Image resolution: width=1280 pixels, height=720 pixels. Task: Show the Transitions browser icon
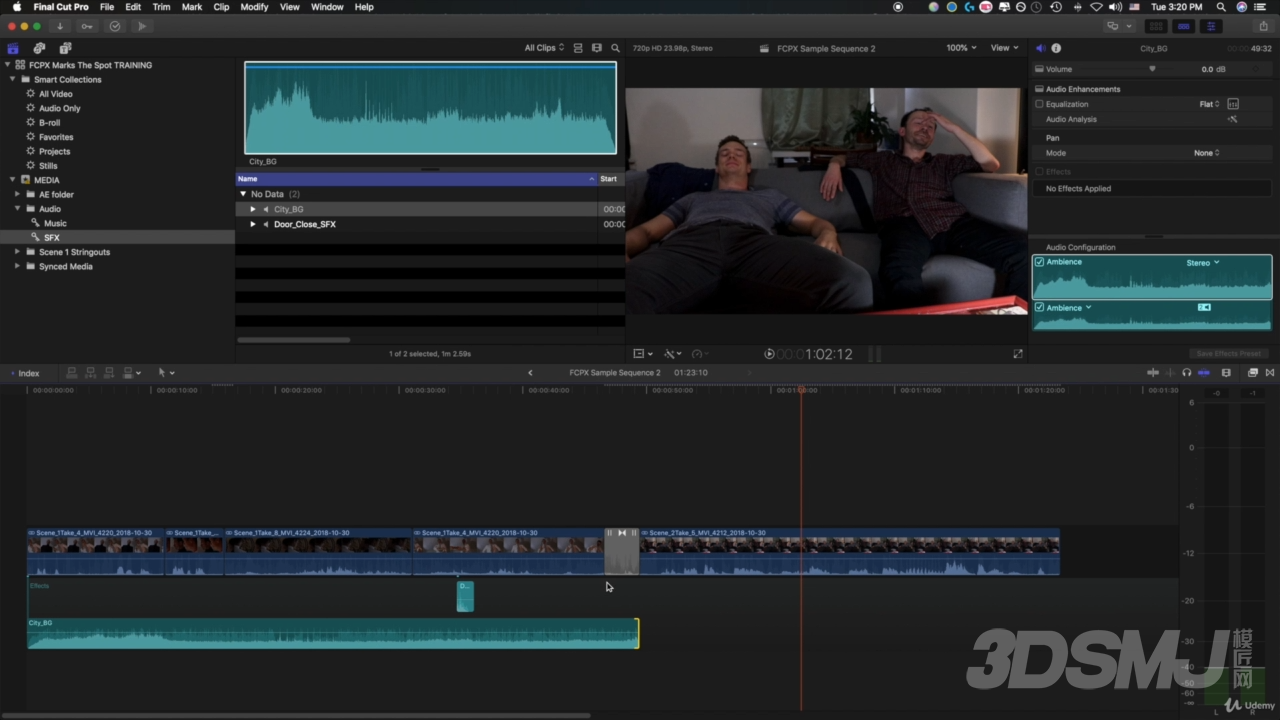1270,373
